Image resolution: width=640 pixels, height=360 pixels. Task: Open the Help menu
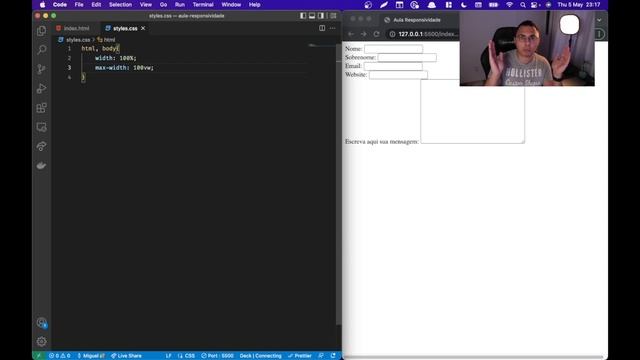254,4
